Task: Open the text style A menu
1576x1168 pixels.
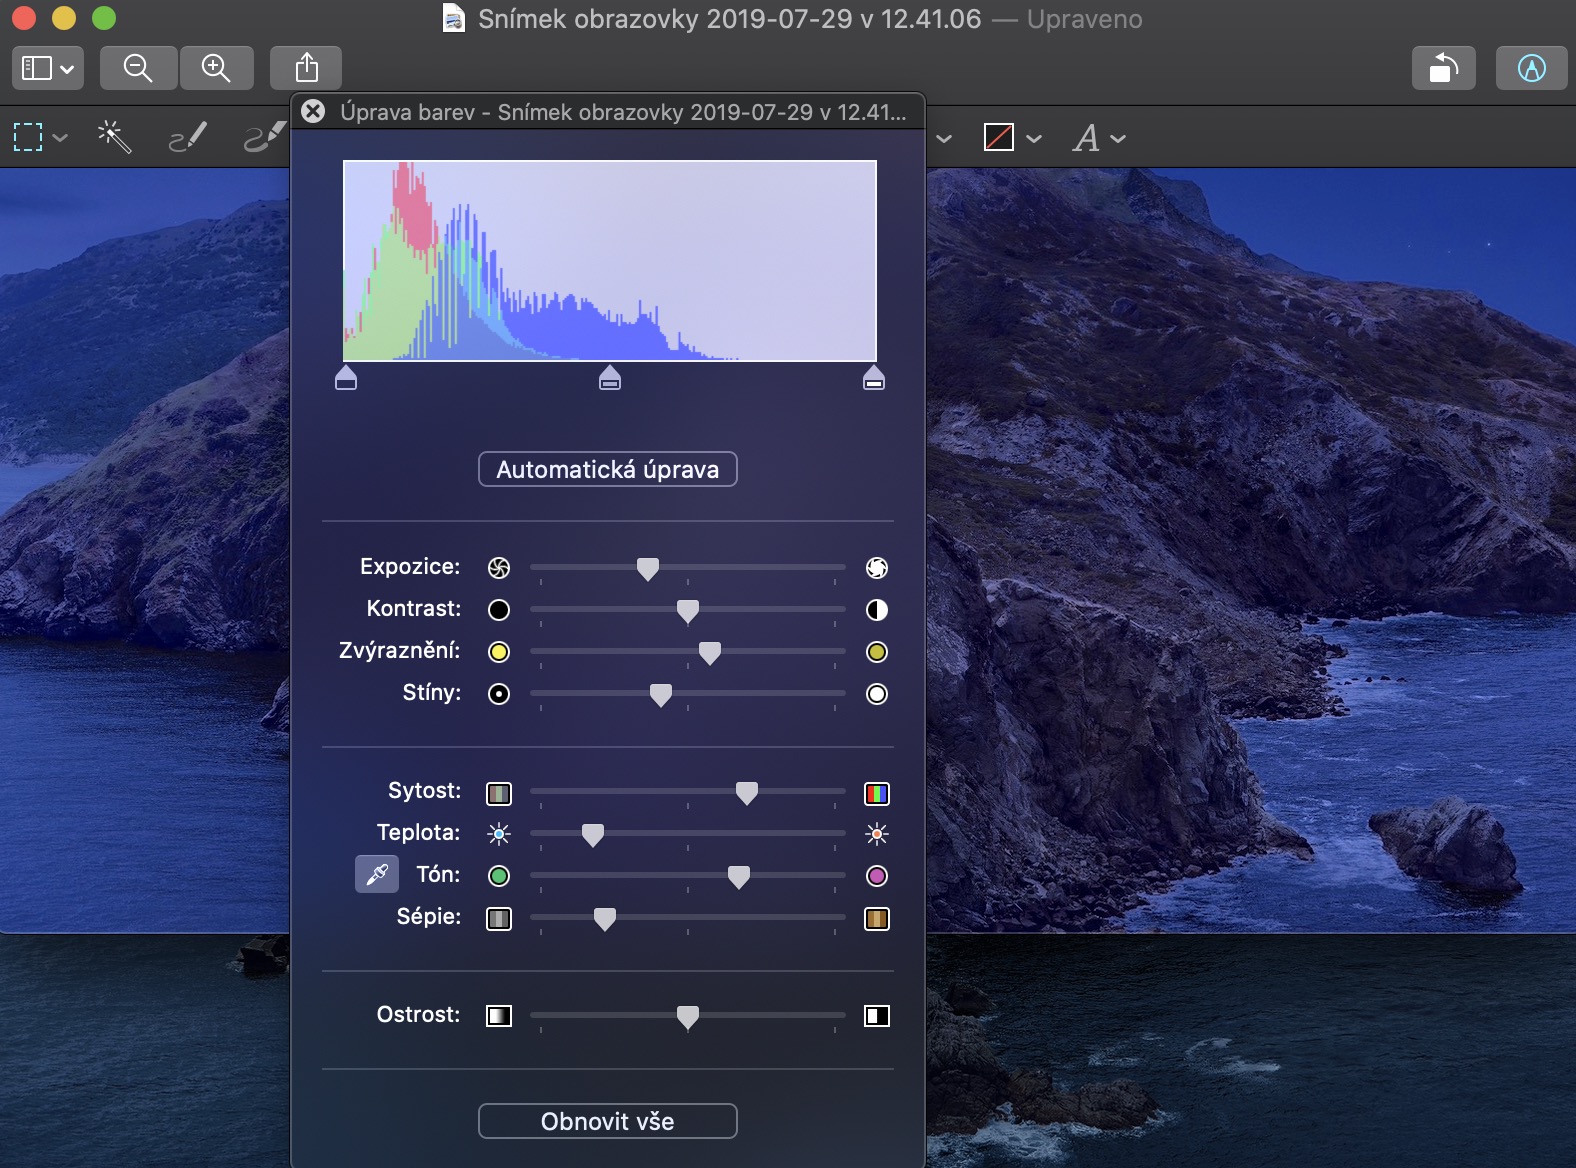Action: pos(1098,137)
